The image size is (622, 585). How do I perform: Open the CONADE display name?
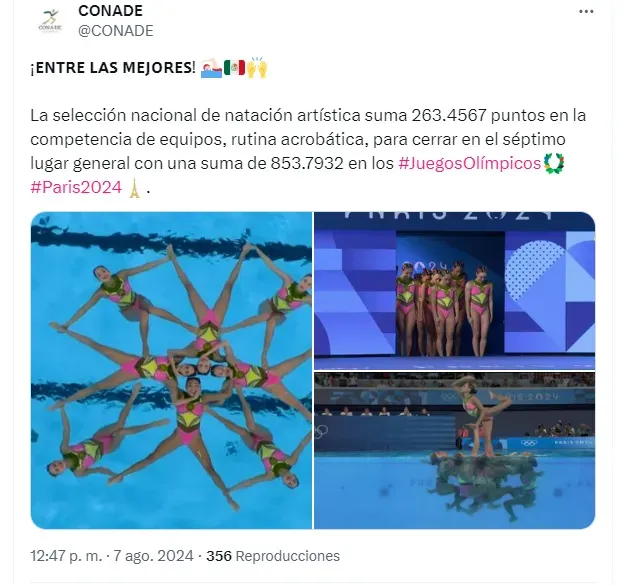[x=110, y=11]
